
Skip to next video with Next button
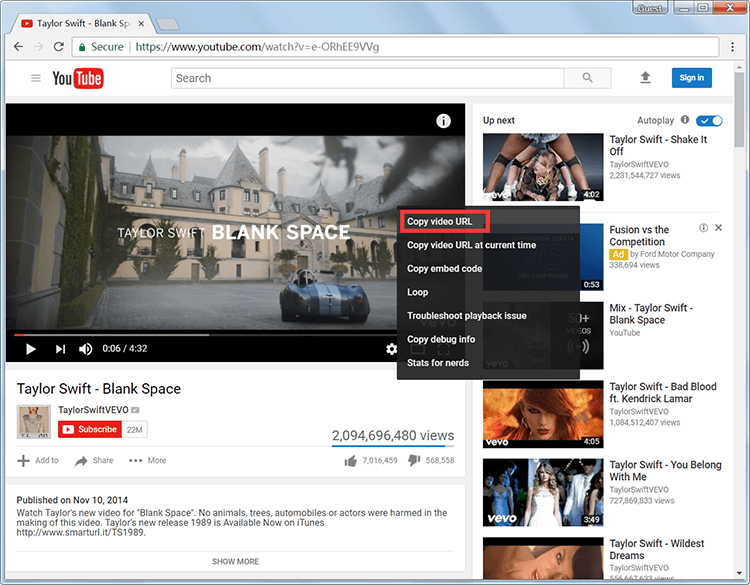click(x=60, y=349)
